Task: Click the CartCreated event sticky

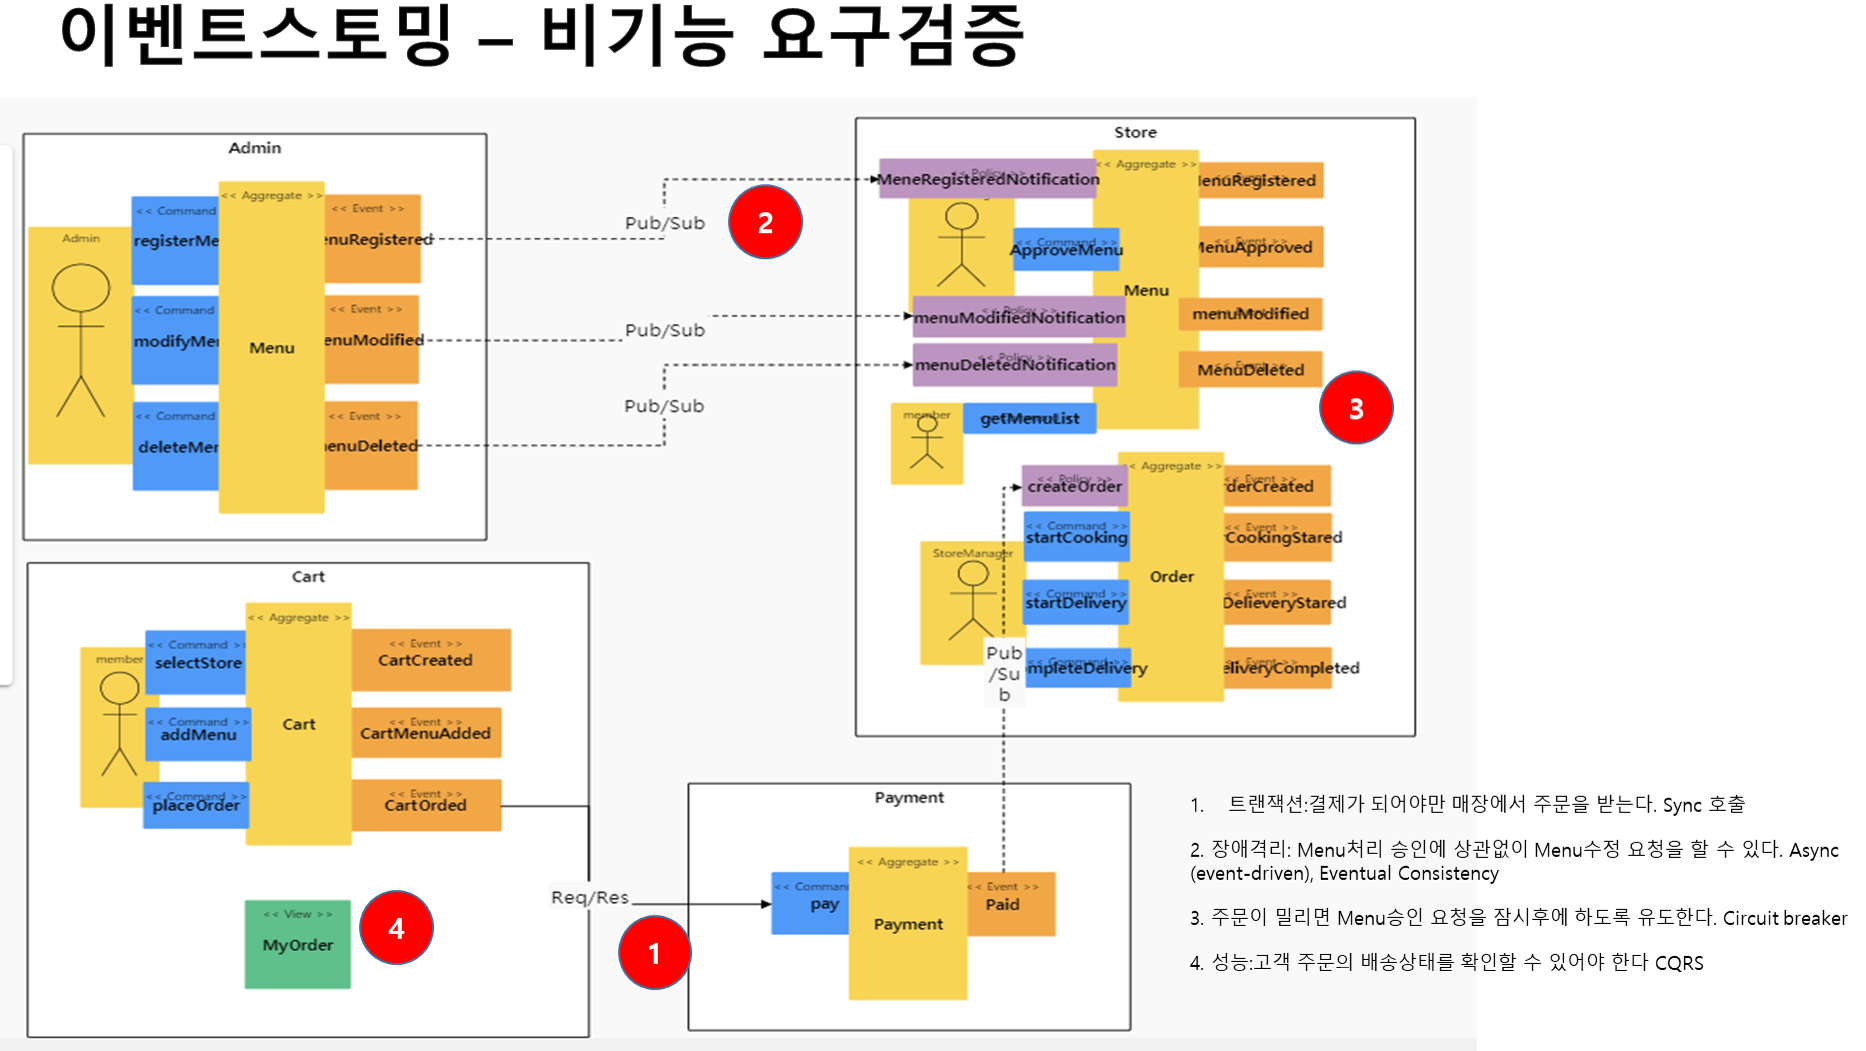Action: 431,660
